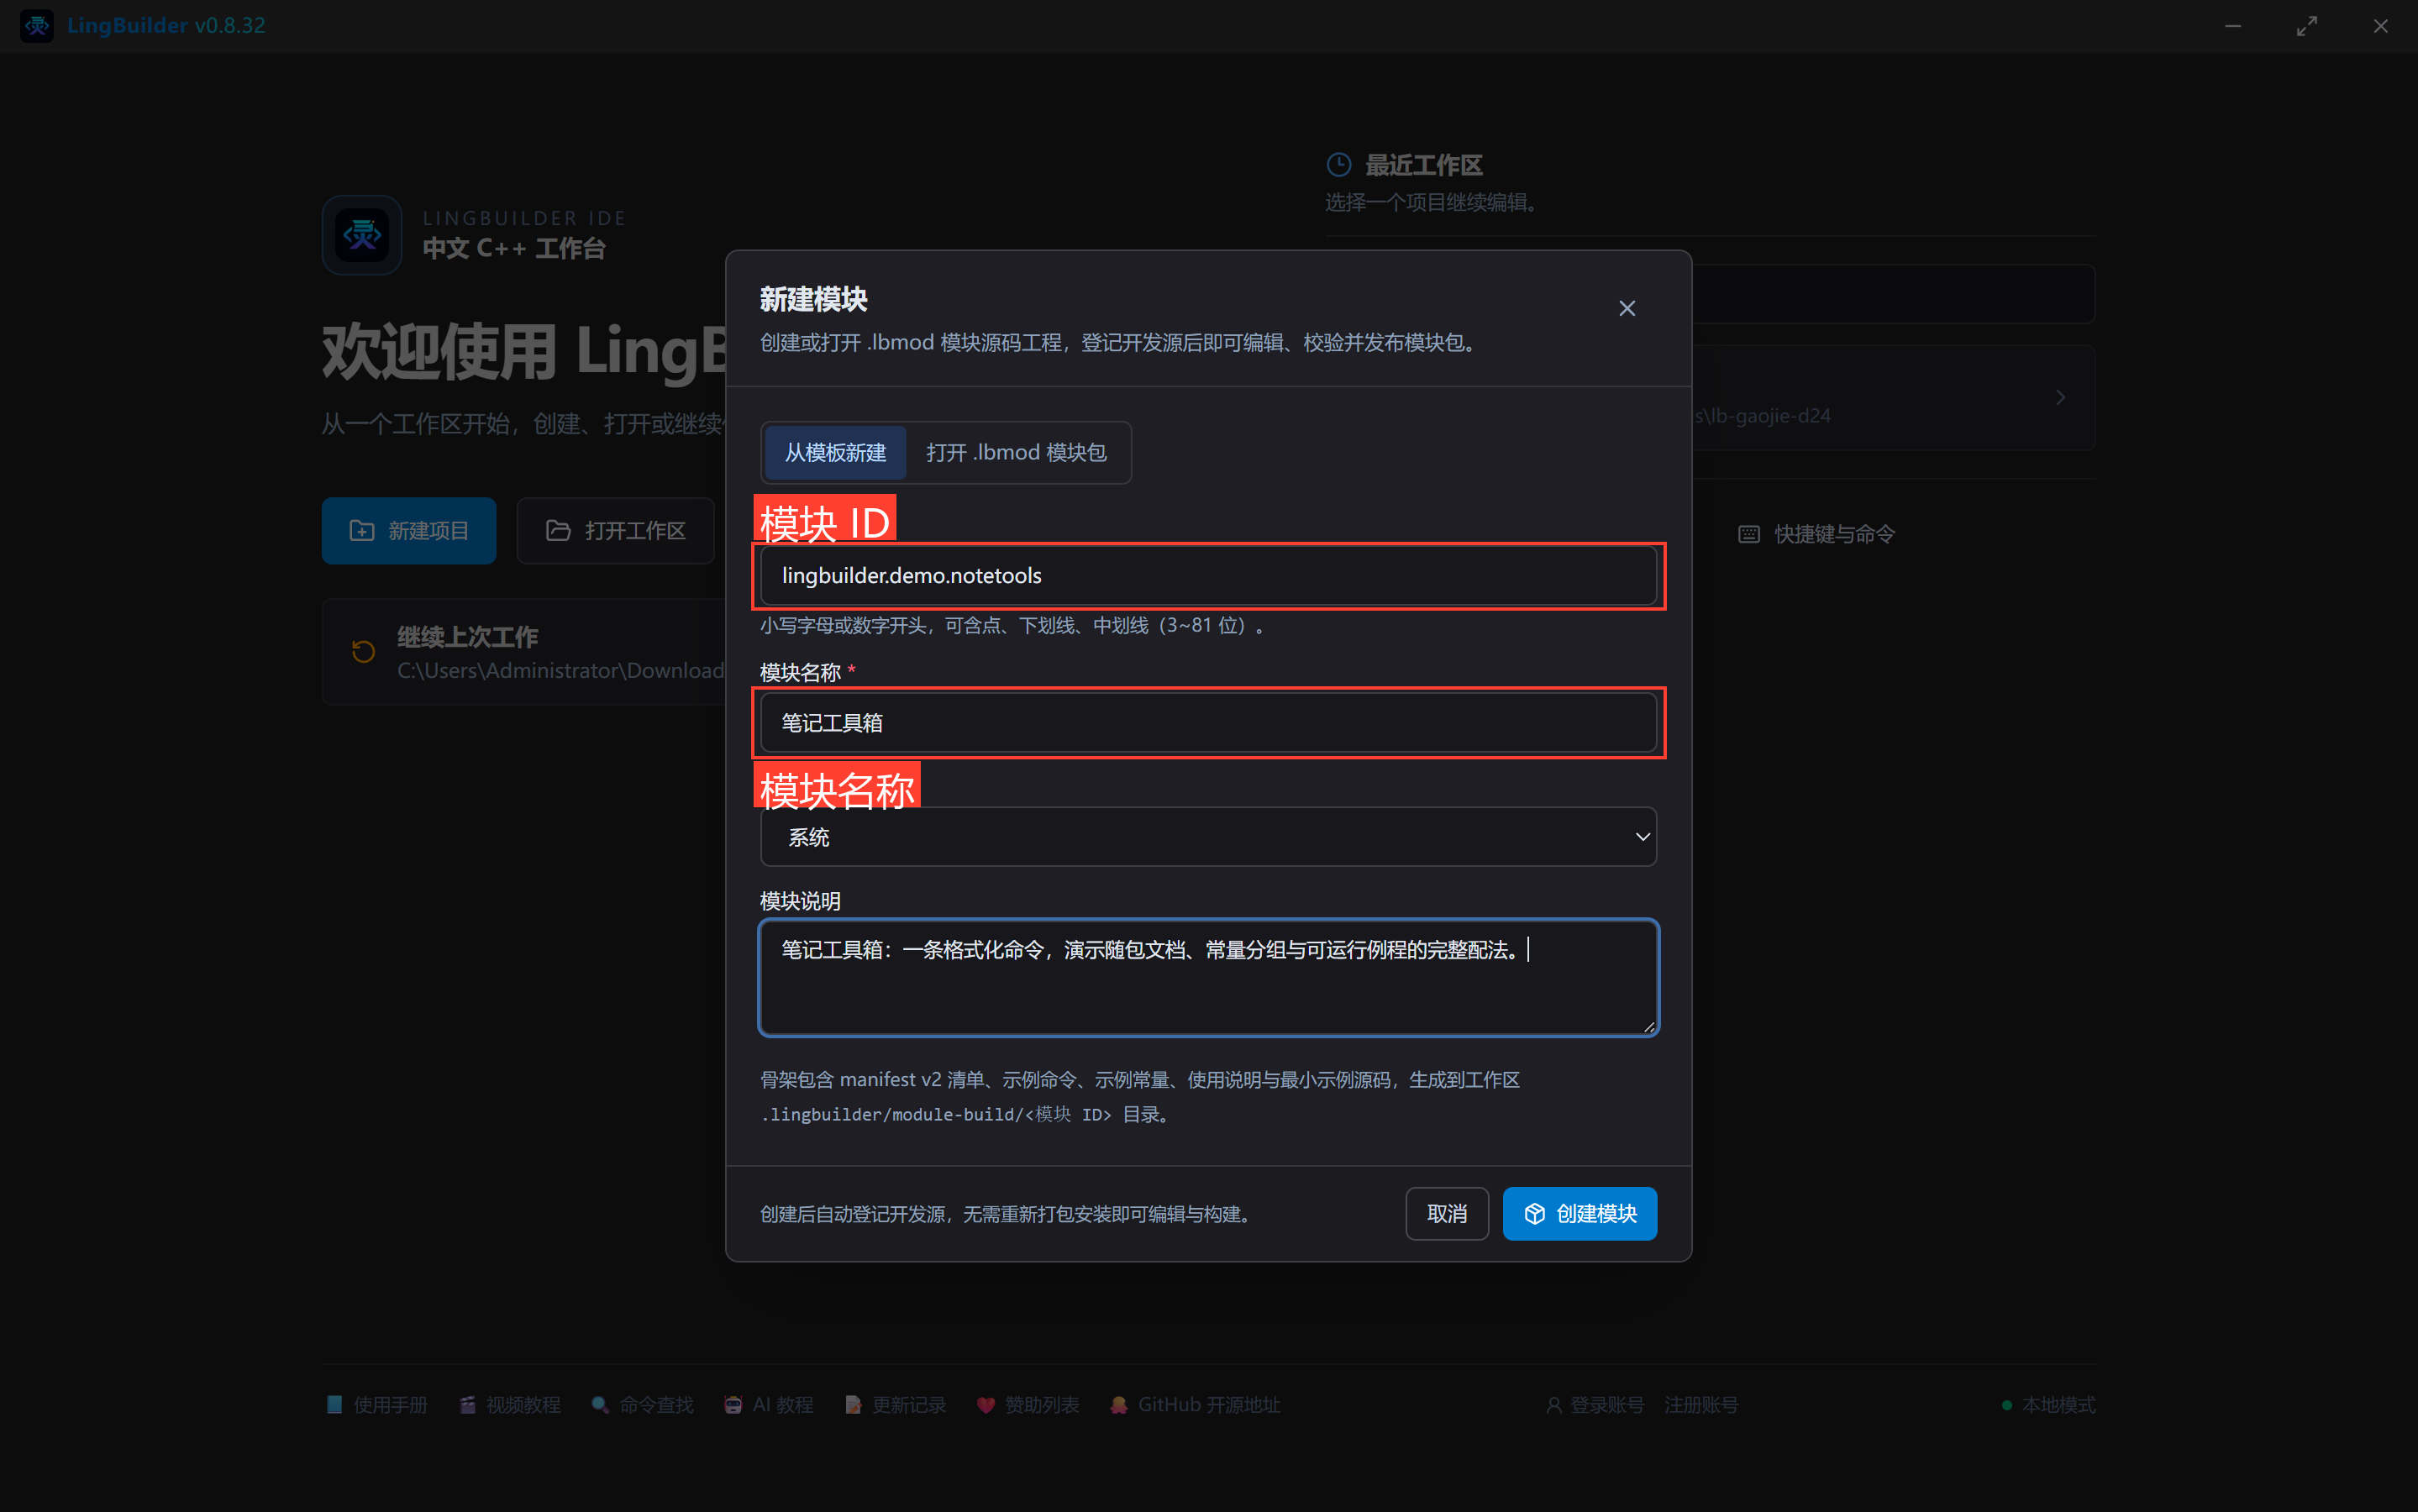Click the 继续上次工作 refresh icon
Image resolution: width=2418 pixels, height=1512 pixels.
pos(363,652)
